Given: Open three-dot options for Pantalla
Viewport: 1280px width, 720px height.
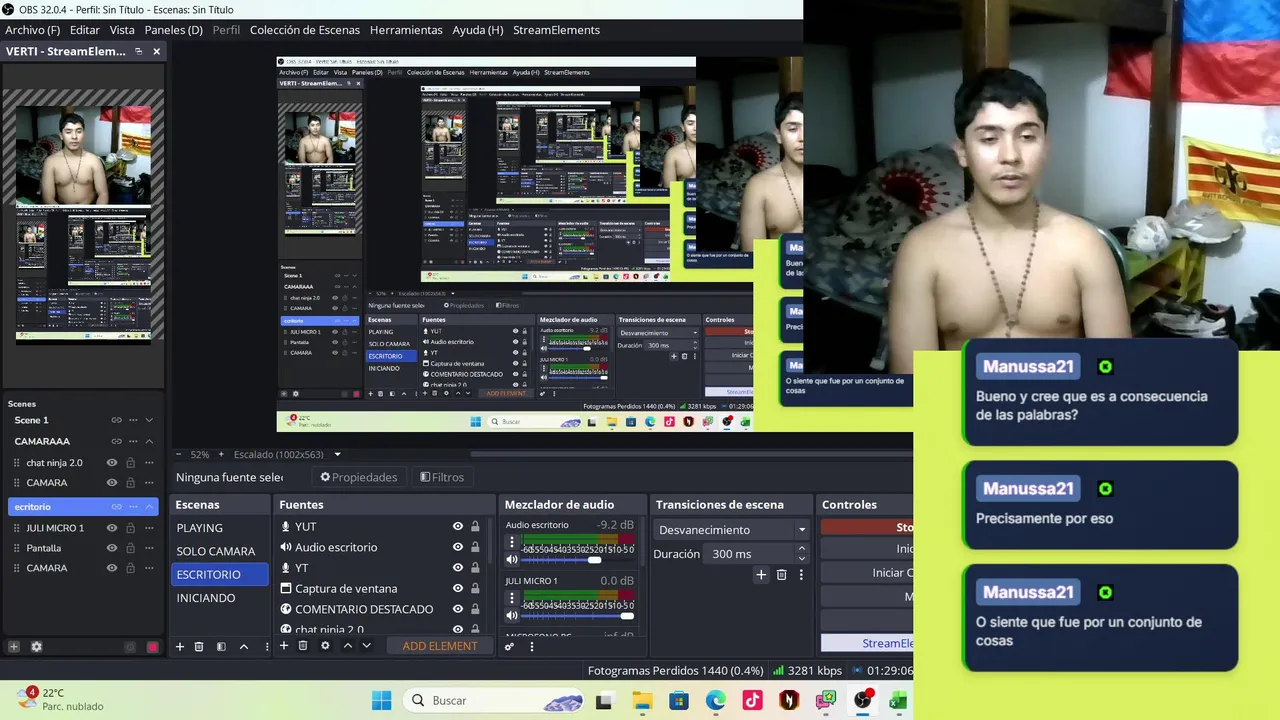Looking at the screenshot, I should [x=149, y=548].
